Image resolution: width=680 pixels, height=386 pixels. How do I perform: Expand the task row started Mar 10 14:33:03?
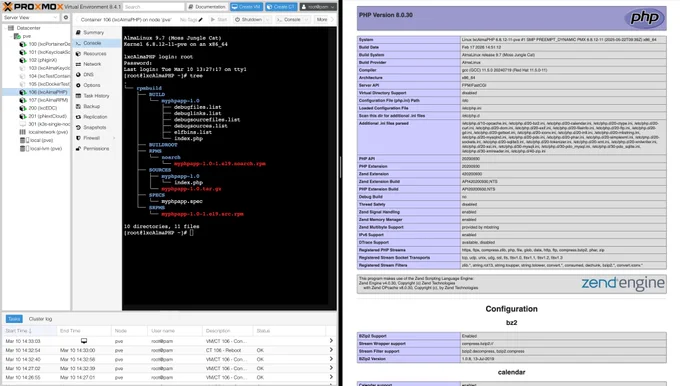pyautogui.click(x=331, y=341)
